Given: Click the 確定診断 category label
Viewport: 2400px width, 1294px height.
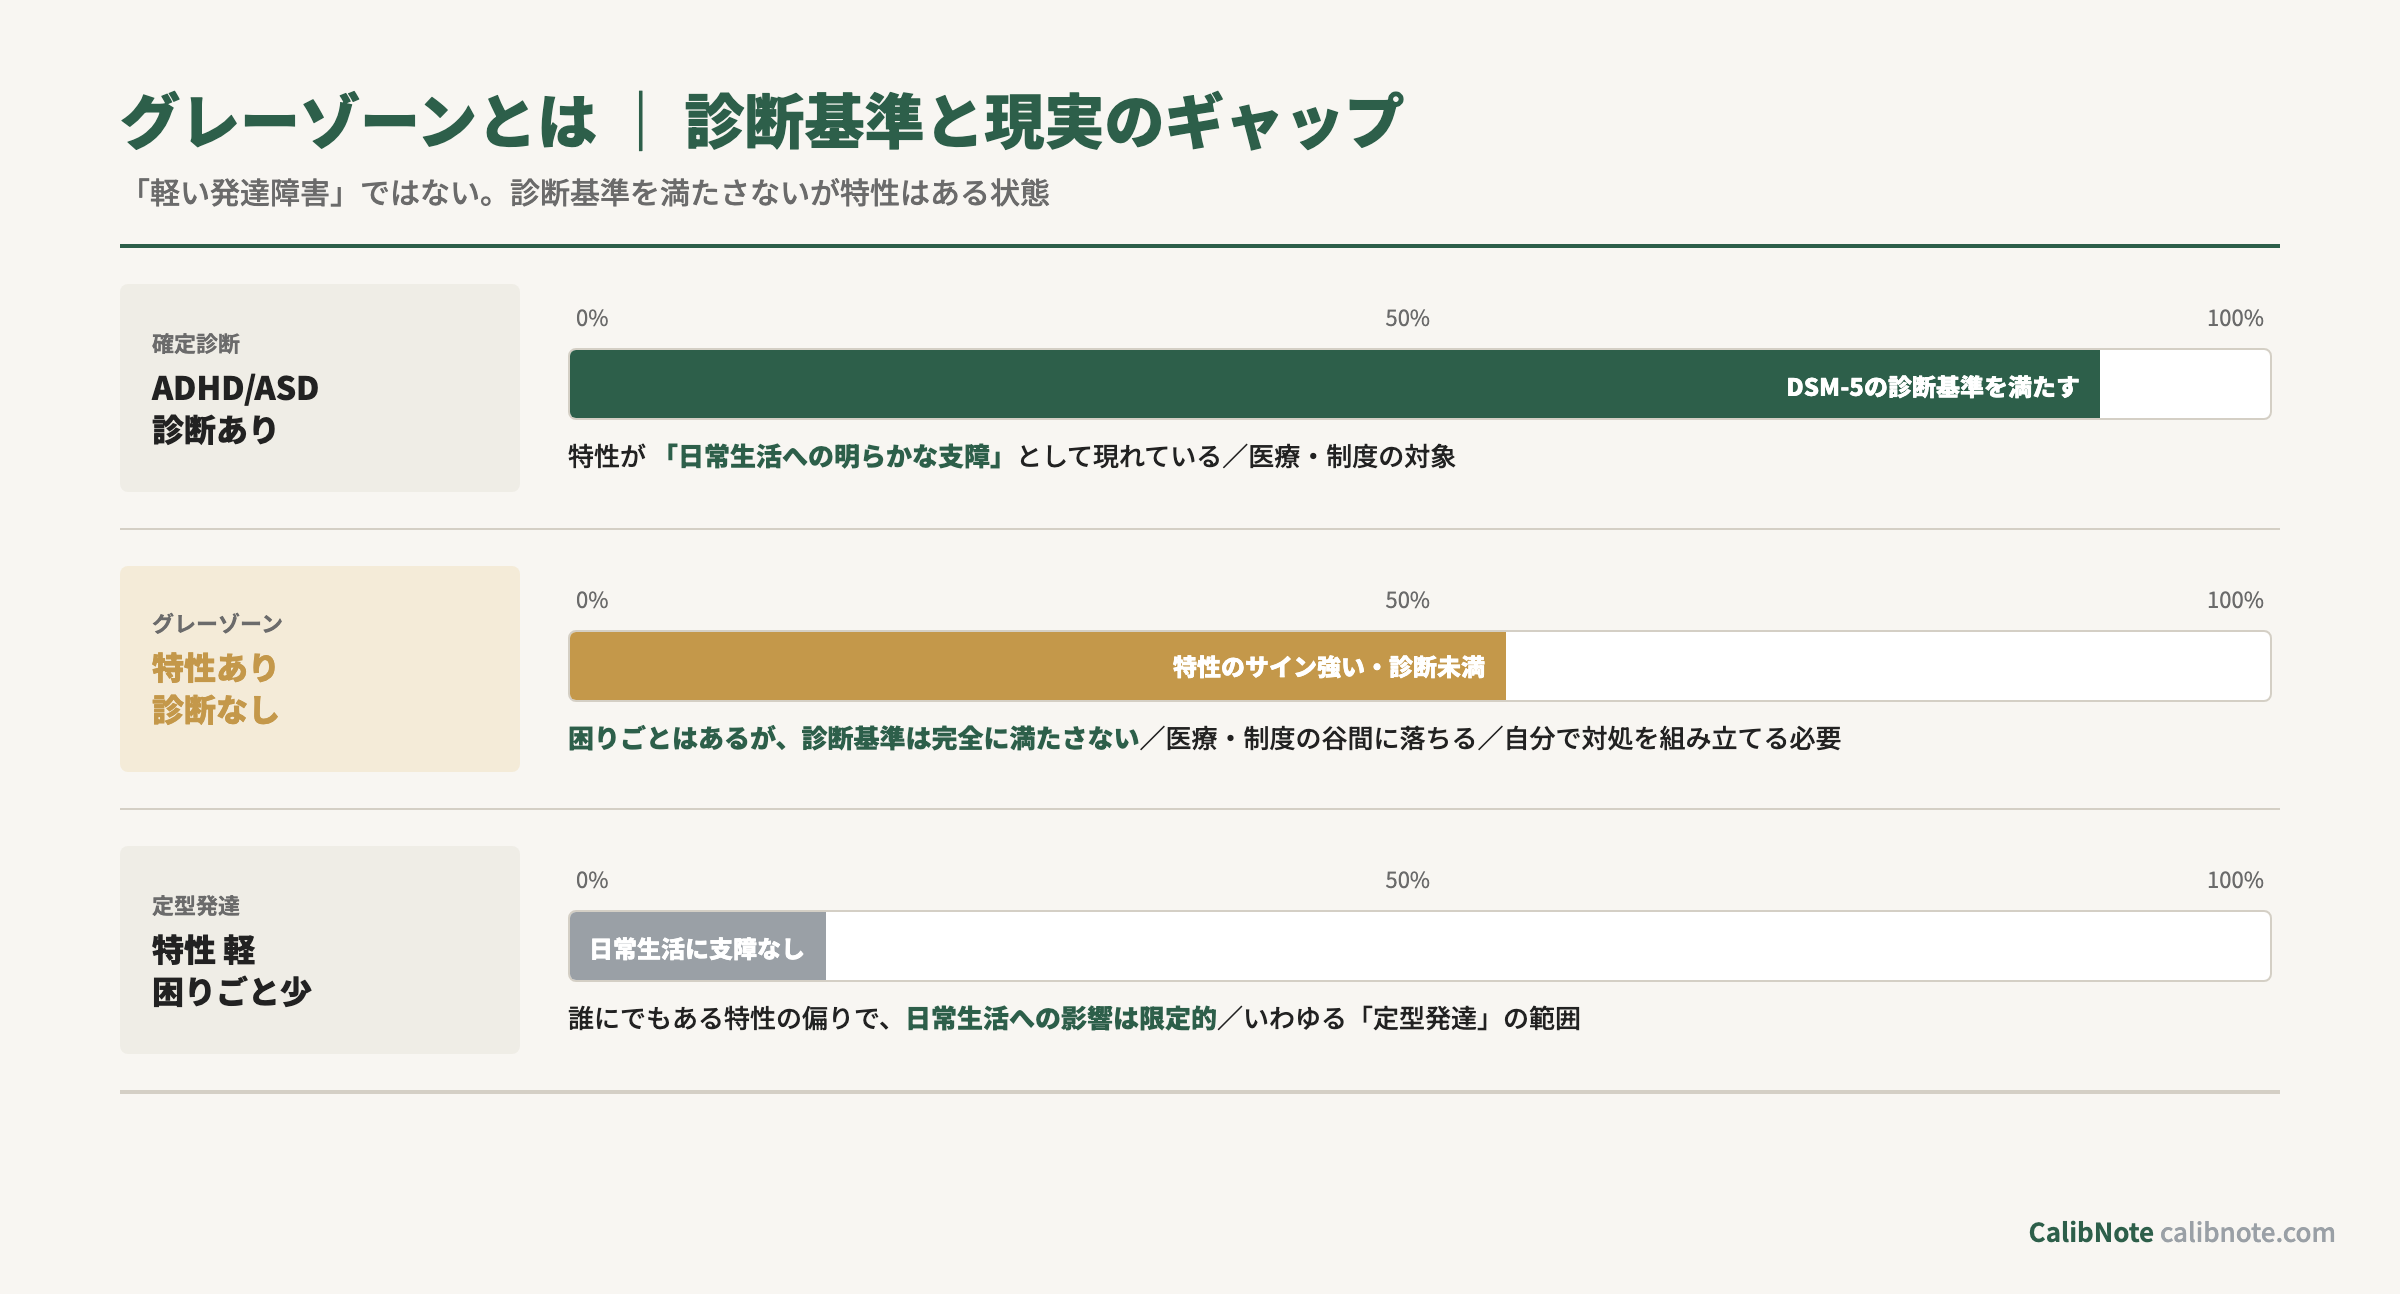Looking at the screenshot, I should click(x=196, y=344).
